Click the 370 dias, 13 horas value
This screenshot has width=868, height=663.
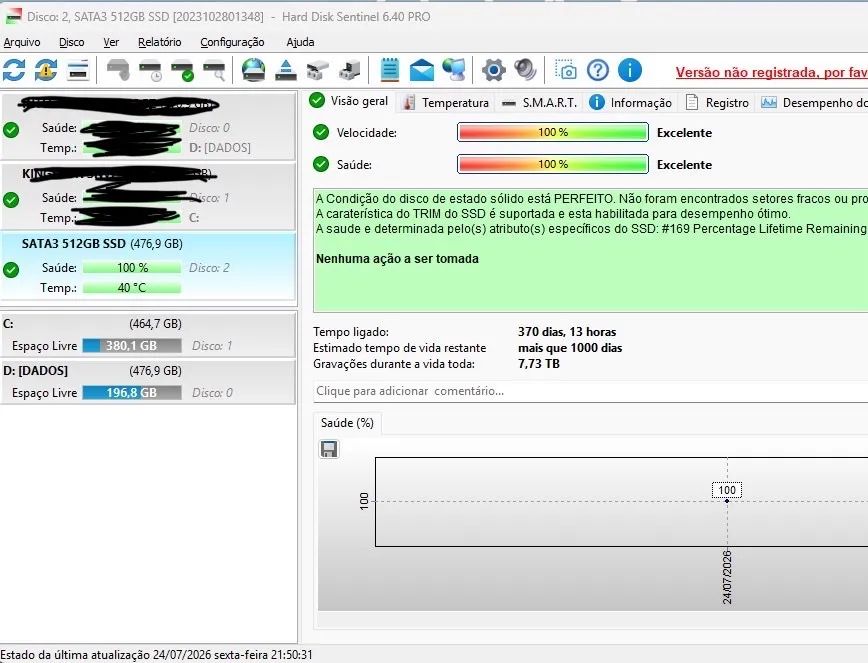tap(567, 332)
